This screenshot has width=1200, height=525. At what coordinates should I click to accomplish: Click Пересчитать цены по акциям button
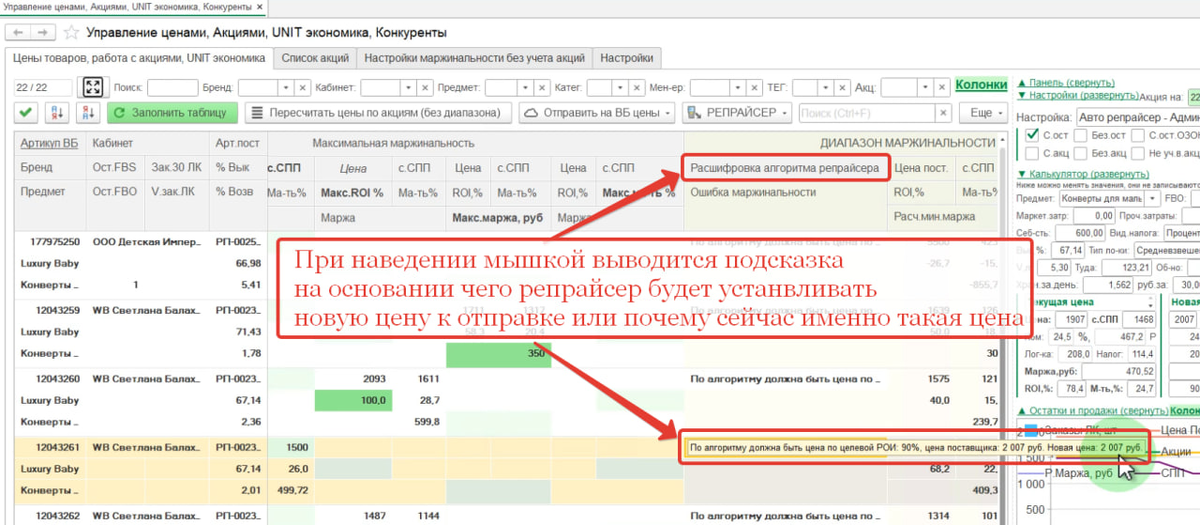tap(379, 113)
